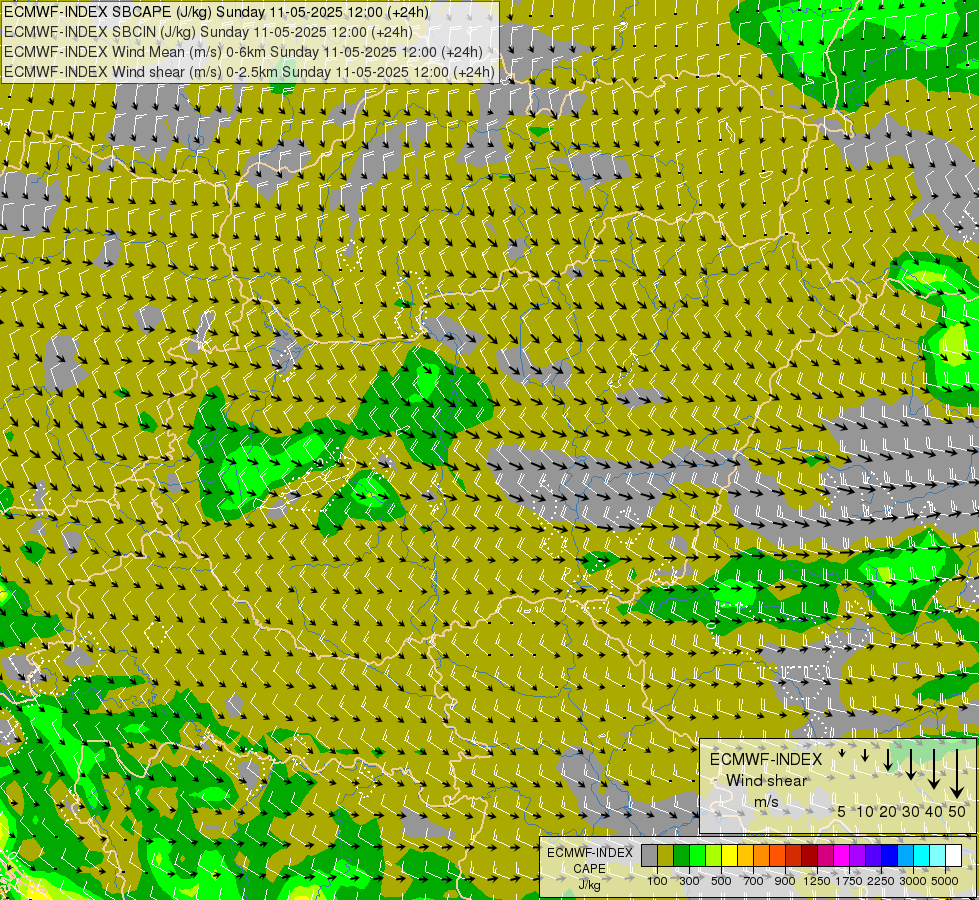Click the gray CAPE legend swatch

tap(649, 855)
